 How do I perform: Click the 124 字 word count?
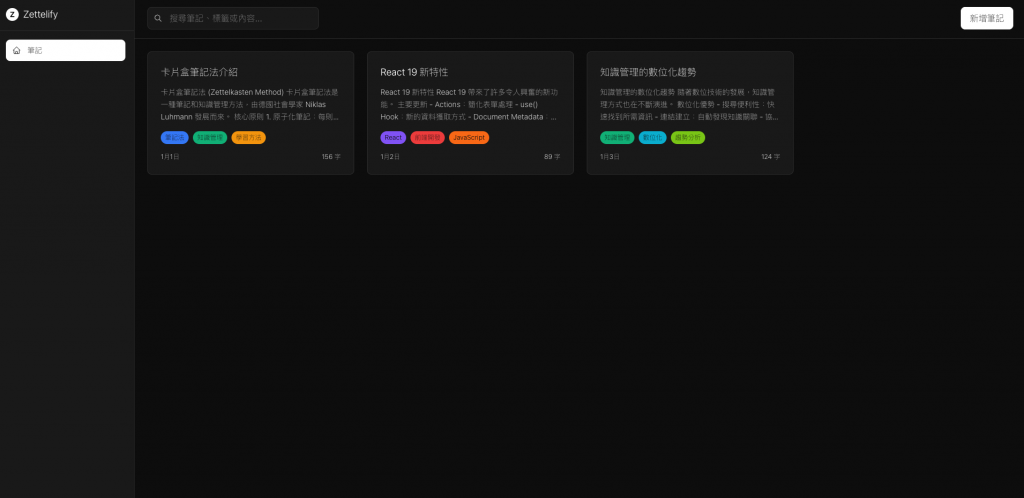coord(771,157)
